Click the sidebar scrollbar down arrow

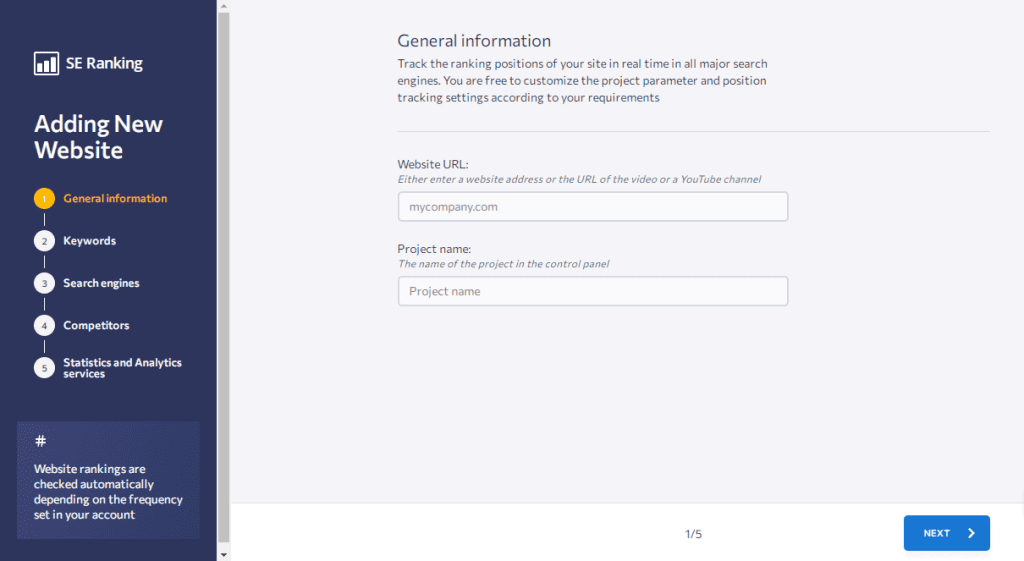(x=223, y=554)
